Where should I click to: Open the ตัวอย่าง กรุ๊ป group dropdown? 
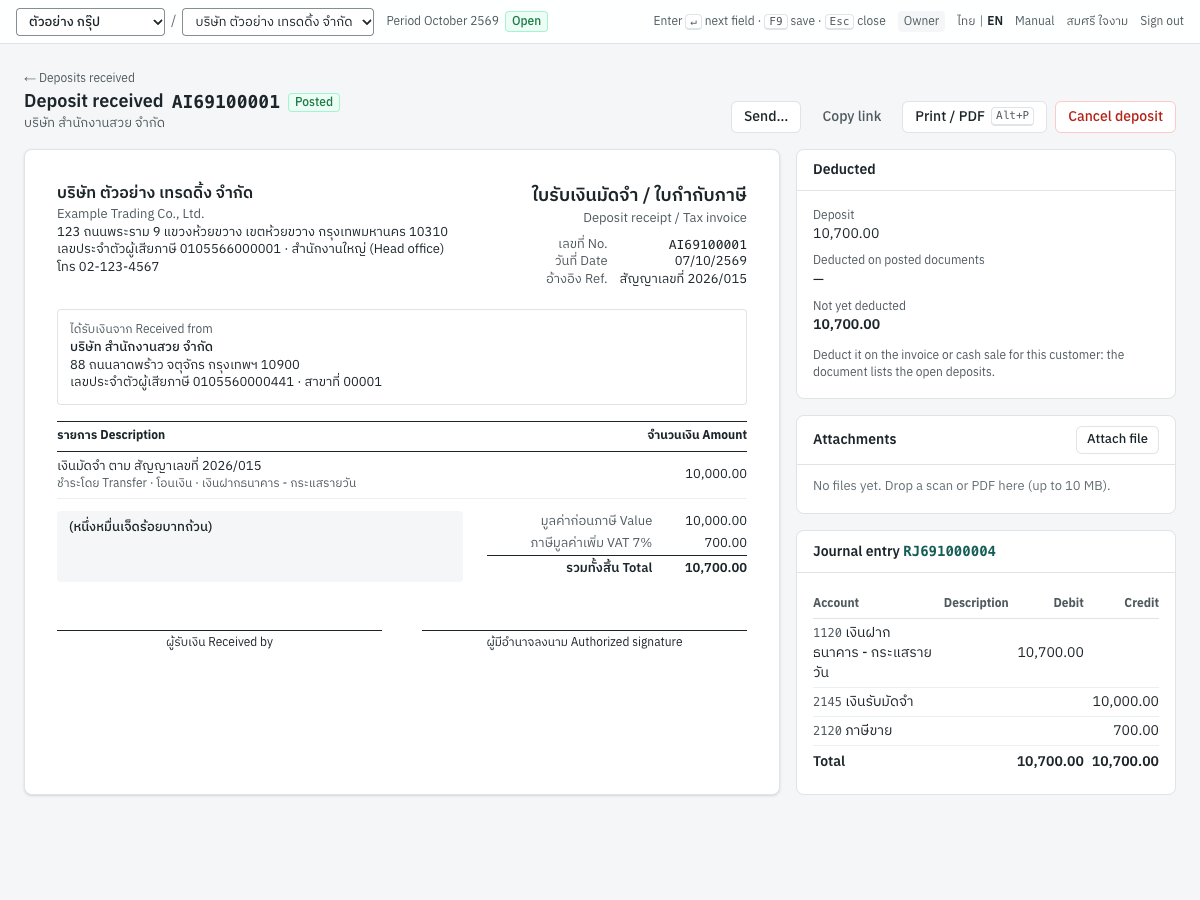click(90, 21)
